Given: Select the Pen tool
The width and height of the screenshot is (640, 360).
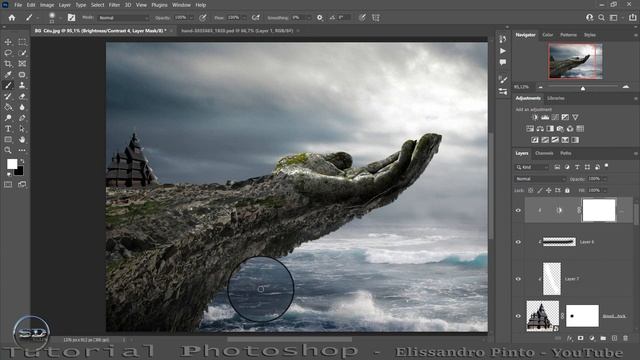Looking at the screenshot, I should point(22,118).
